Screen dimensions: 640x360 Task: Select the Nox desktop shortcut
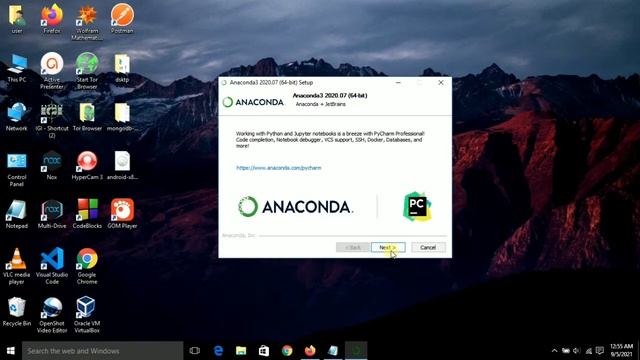point(52,165)
